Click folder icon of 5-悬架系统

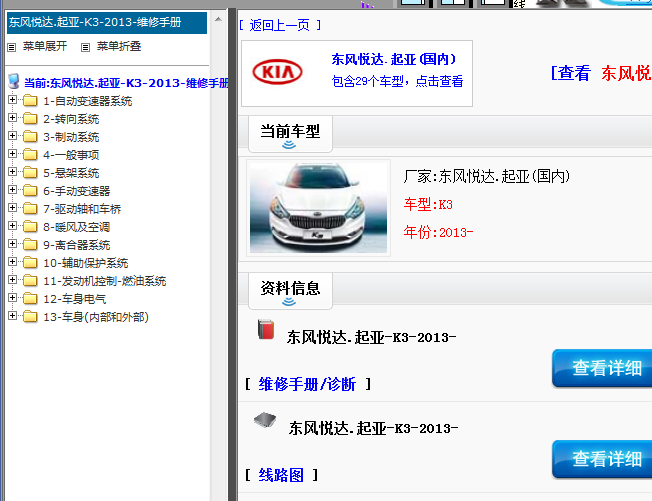(x=30, y=173)
